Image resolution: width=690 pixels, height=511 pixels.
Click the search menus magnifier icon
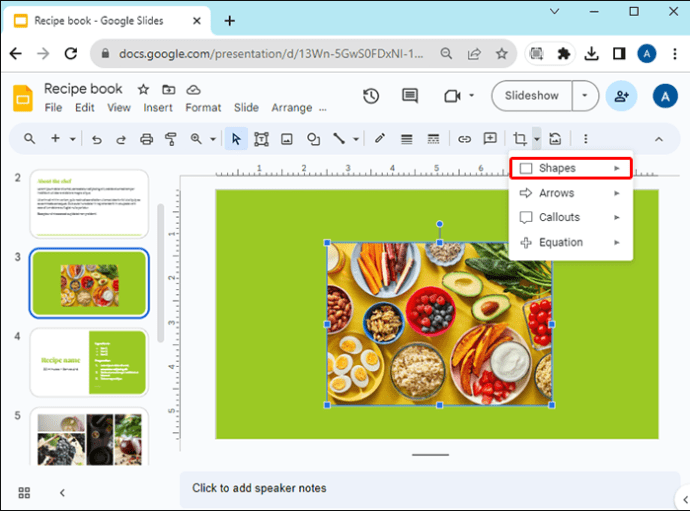click(29, 139)
